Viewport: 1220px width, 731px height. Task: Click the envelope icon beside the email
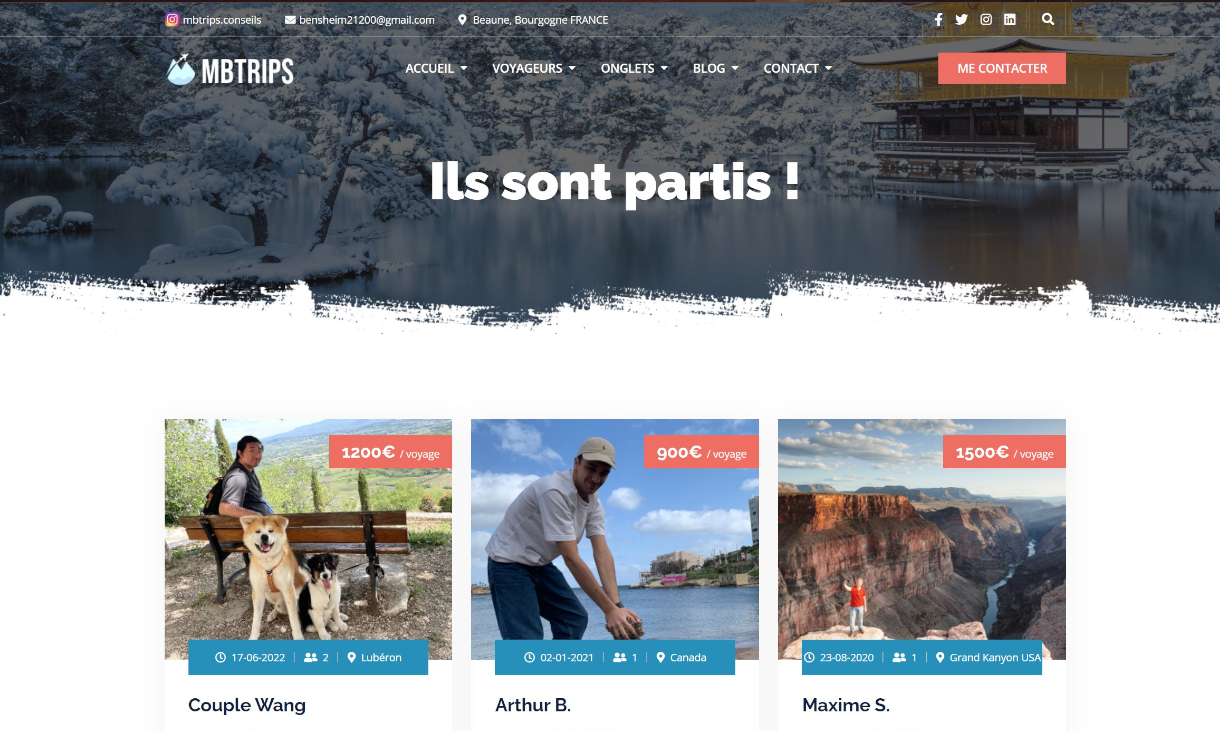coord(290,20)
